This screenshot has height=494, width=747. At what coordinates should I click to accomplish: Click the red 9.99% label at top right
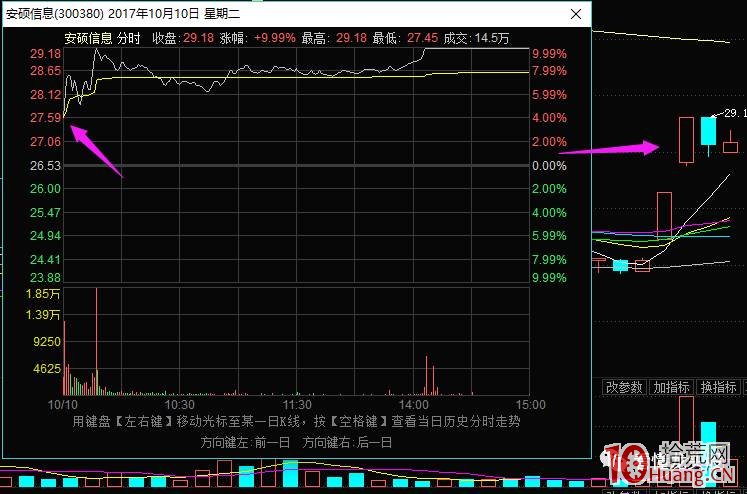[x=549, y=54]
